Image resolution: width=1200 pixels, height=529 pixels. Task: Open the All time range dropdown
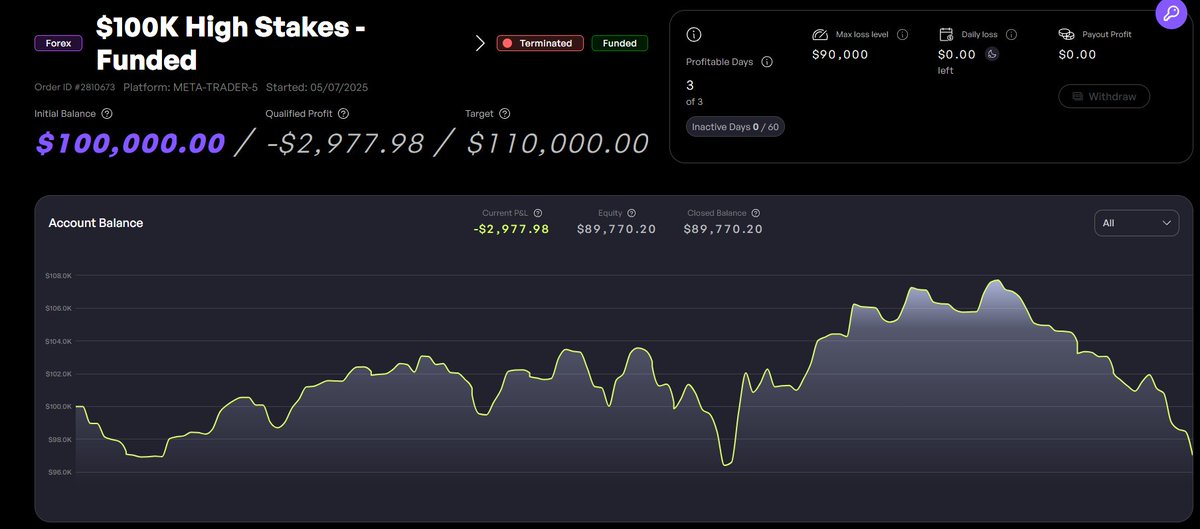coord(1137,223)
